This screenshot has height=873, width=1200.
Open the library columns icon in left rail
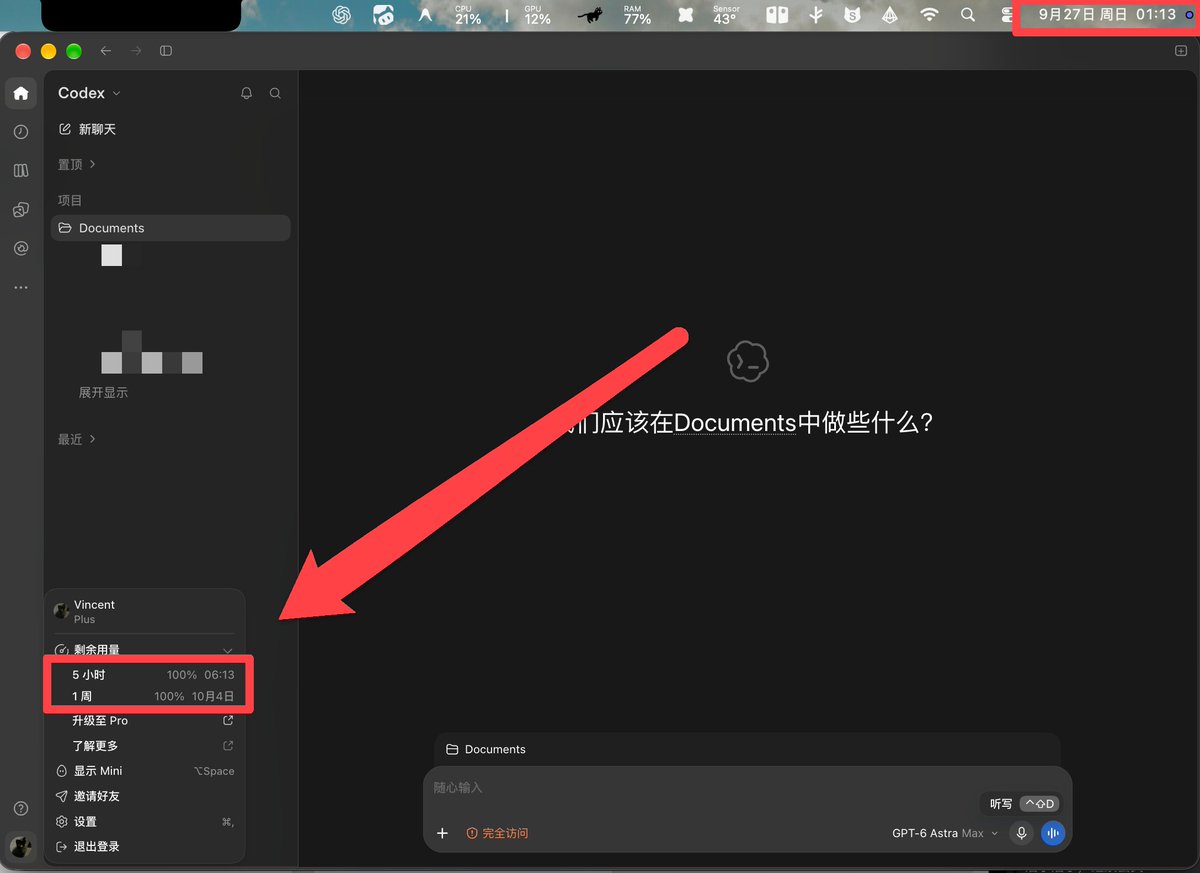click(21, 171)
